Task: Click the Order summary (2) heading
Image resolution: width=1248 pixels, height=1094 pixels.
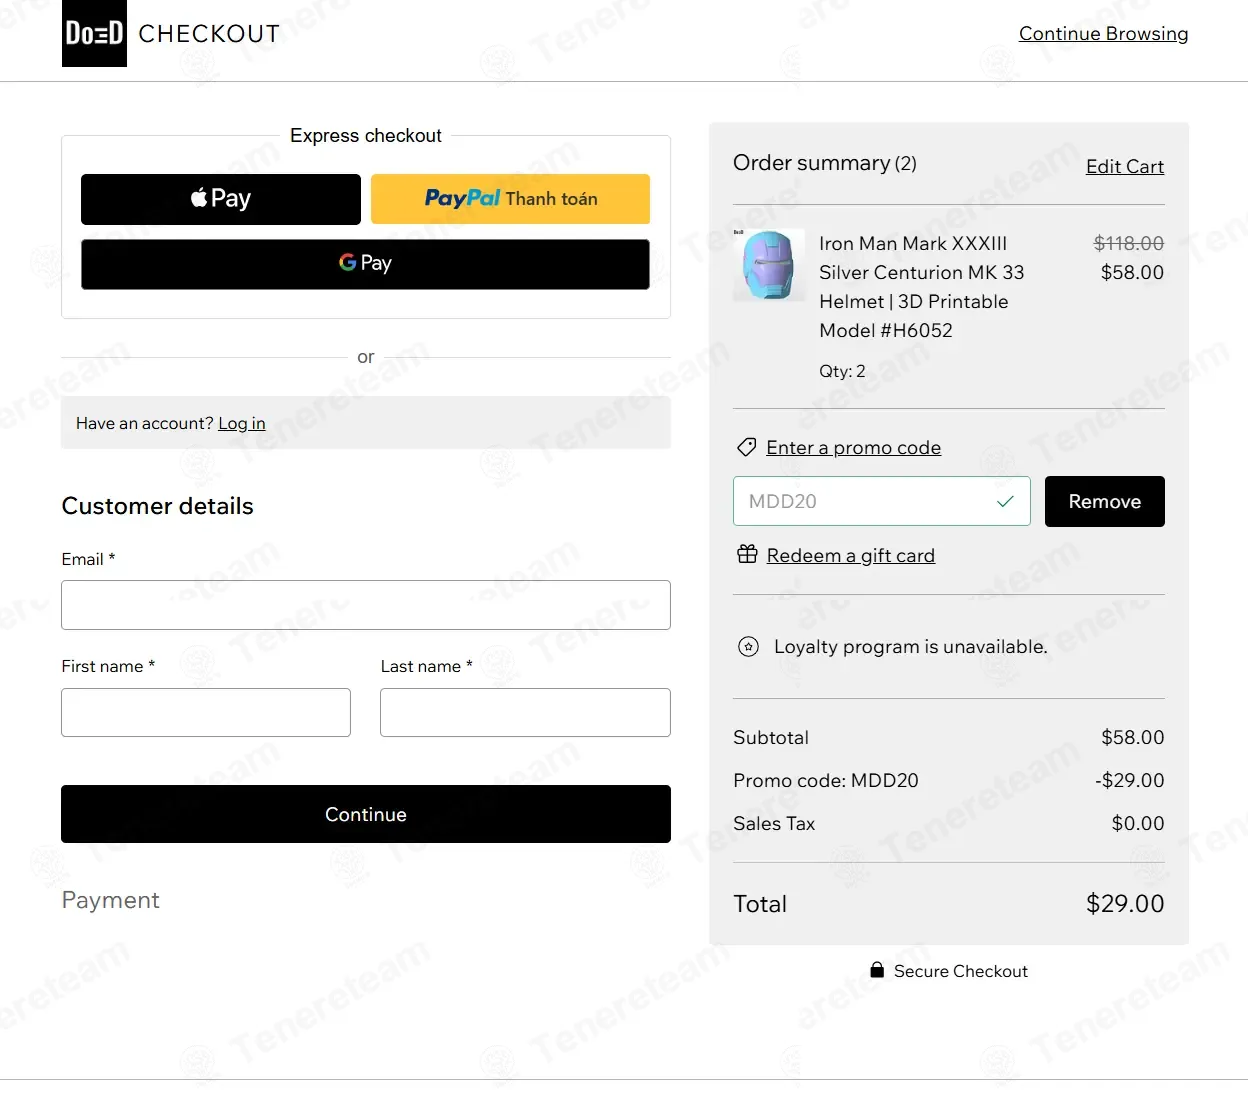Action: pos(825,163)
